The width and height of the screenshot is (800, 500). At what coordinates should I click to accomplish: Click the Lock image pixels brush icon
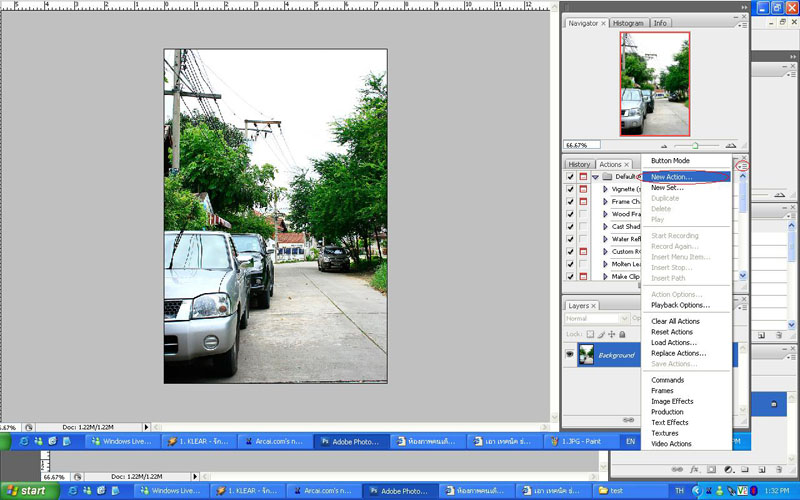601,334
